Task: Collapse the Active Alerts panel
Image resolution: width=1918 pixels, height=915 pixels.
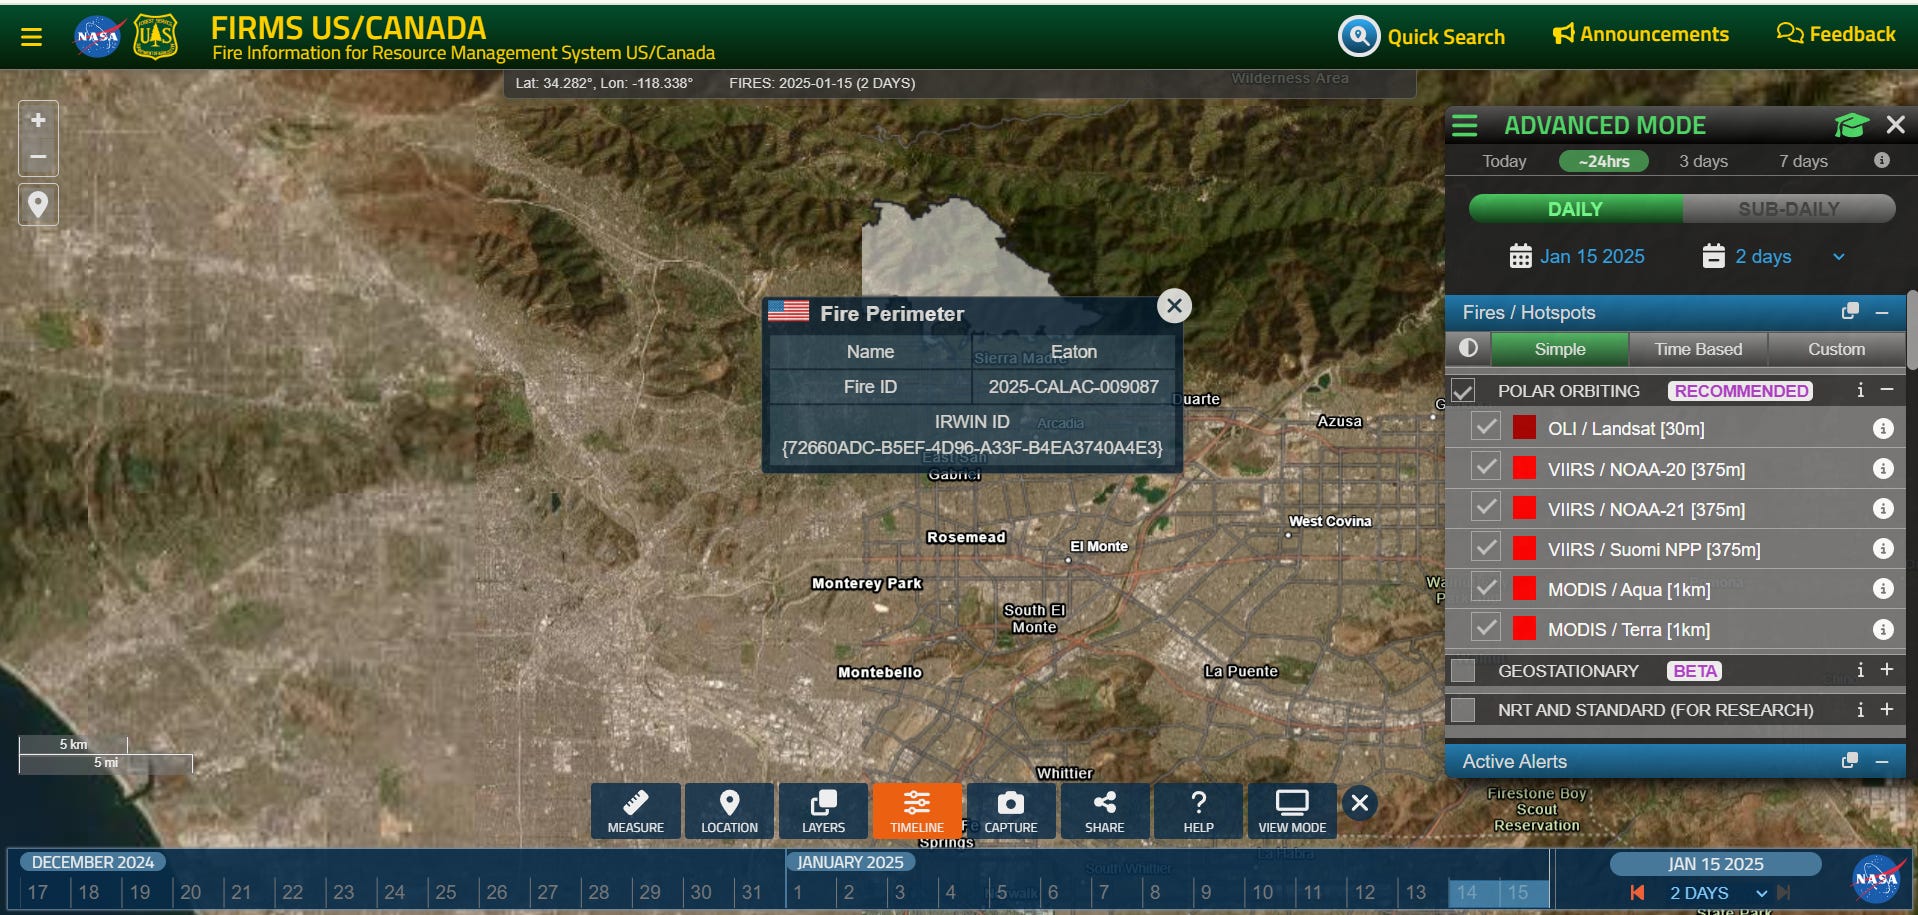Action: coord(1882,762)
